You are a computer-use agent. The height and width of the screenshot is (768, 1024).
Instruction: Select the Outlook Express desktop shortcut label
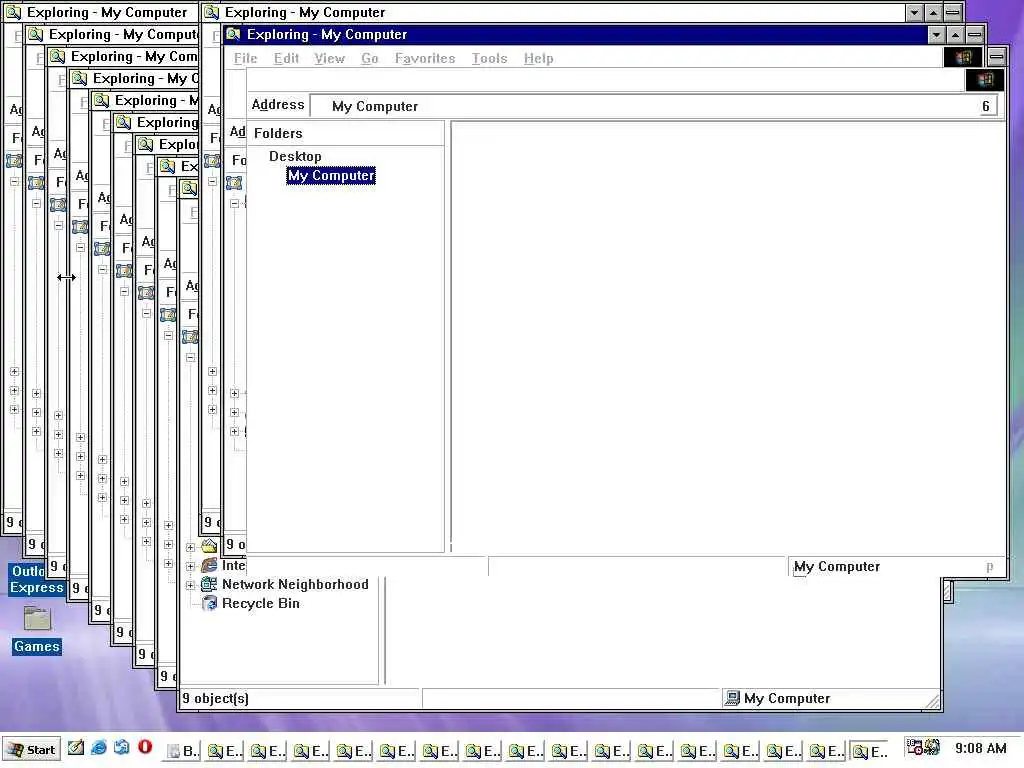point(37,579)
